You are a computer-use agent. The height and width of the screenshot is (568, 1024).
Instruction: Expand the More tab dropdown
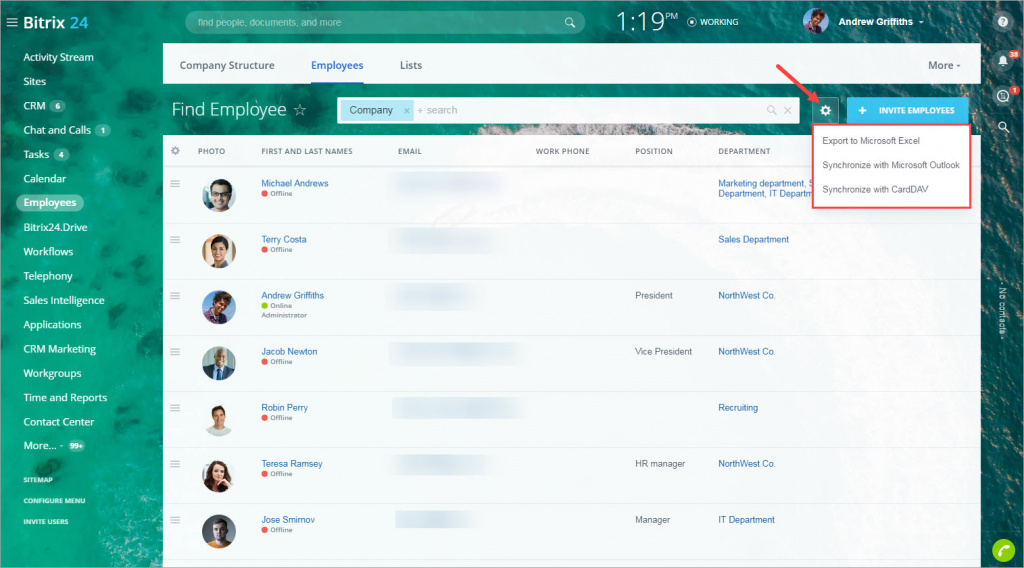click(944, 65)
